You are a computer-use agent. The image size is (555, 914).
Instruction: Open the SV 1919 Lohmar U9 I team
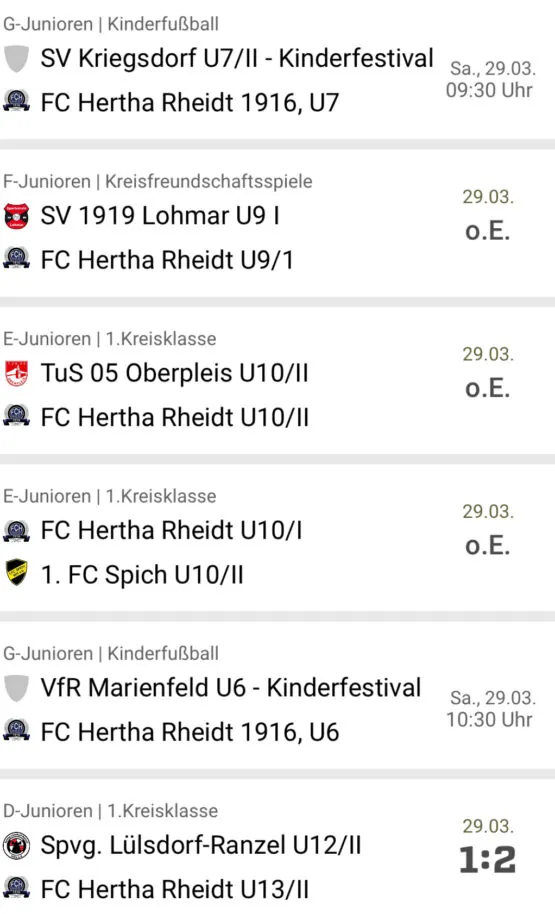pyautogui.click(x=160, y=216)
